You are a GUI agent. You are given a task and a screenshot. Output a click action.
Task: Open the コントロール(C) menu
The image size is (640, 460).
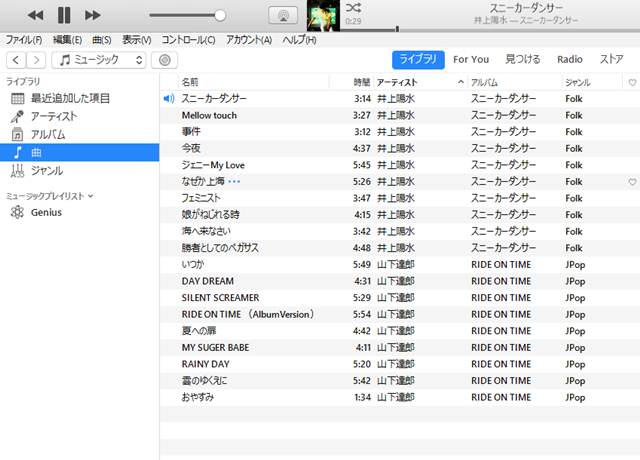tap(188, 40)
